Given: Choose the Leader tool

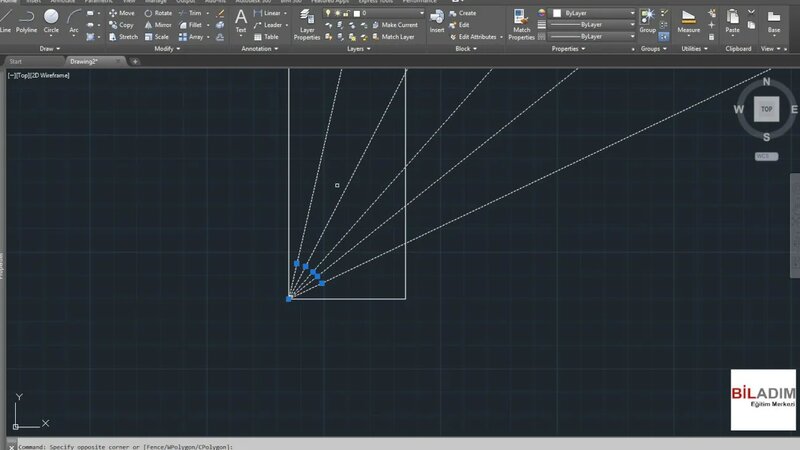Looking at the screenshot, I should tap(268, 25).
